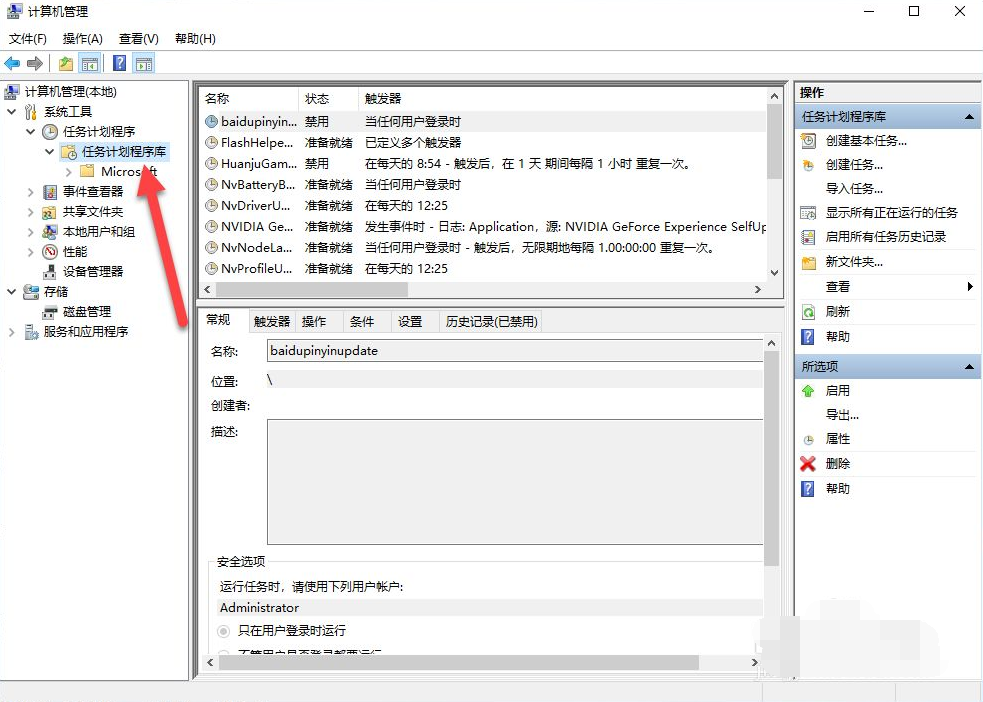
Task: Click the 显示所有正在运行的任务 icon
Action: [x=808, y=211]
